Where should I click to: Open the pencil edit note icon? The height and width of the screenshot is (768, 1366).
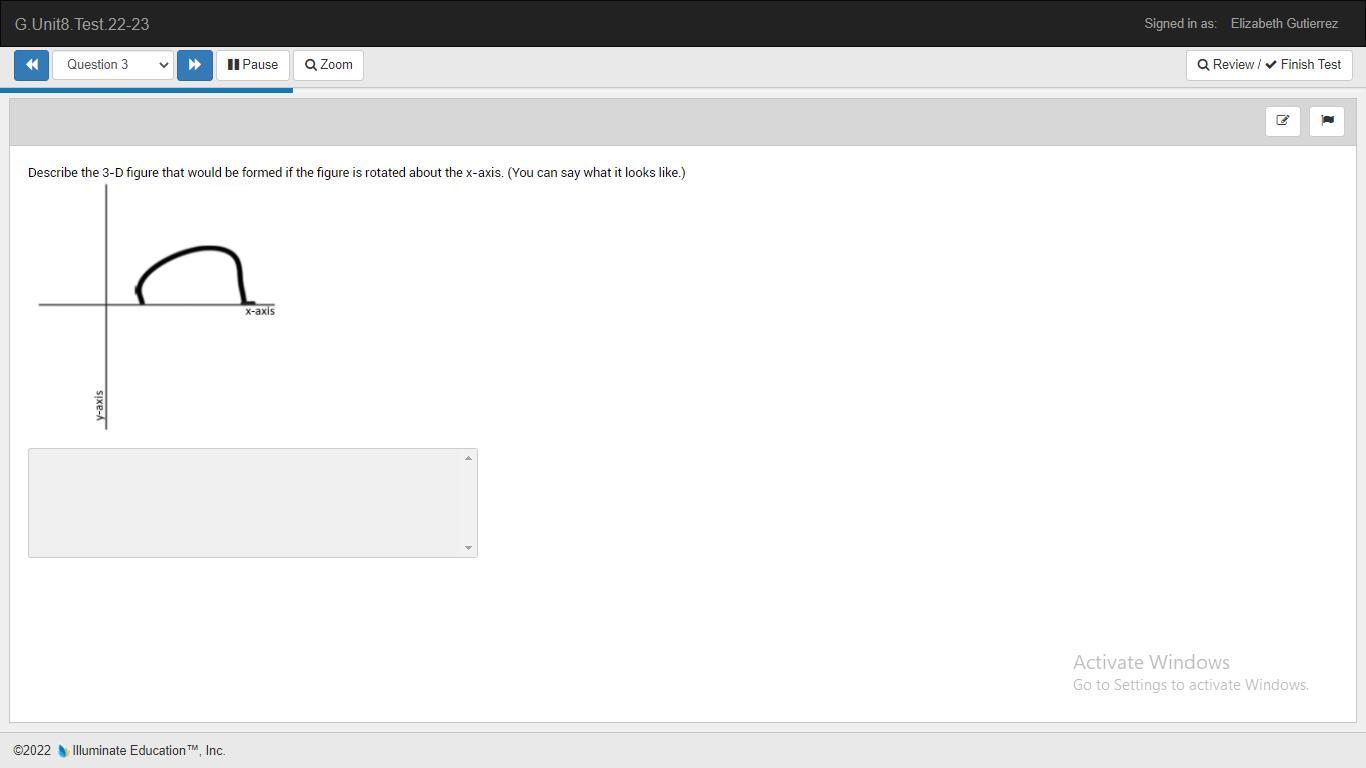[1282, 121]
